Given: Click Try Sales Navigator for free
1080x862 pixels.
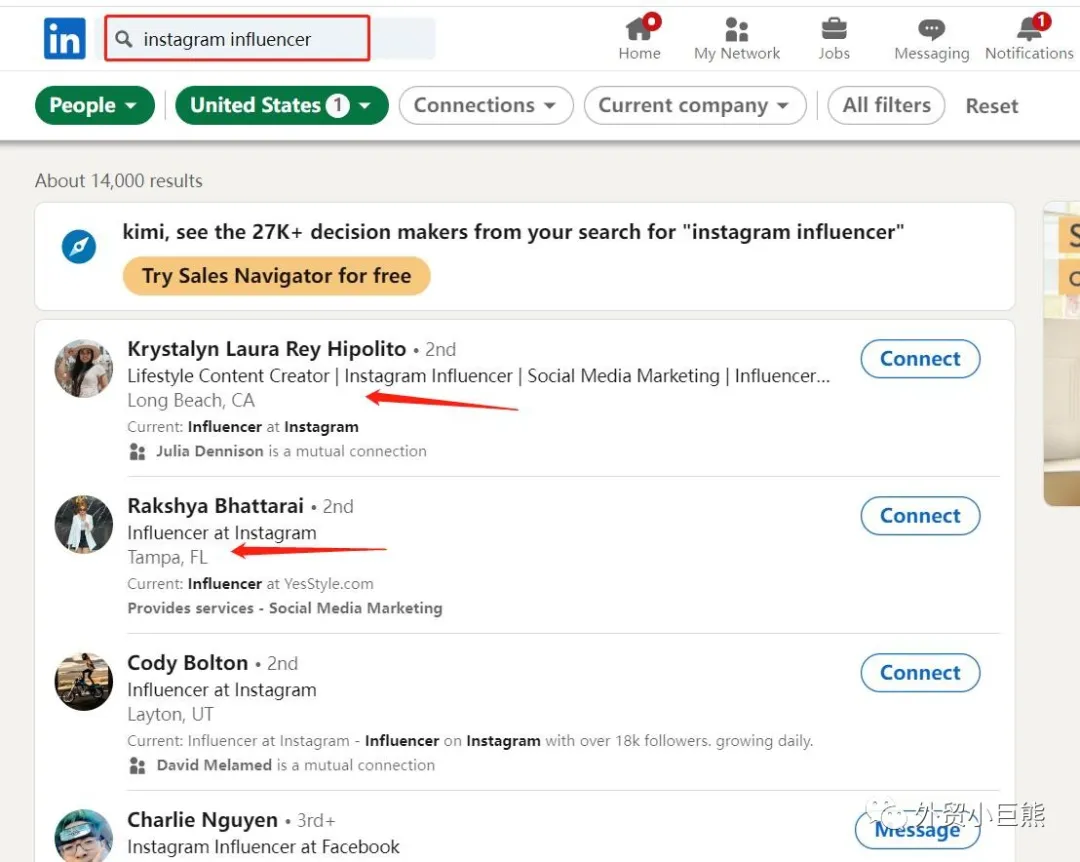Looking at the screenshot, I should click(276, 276).
